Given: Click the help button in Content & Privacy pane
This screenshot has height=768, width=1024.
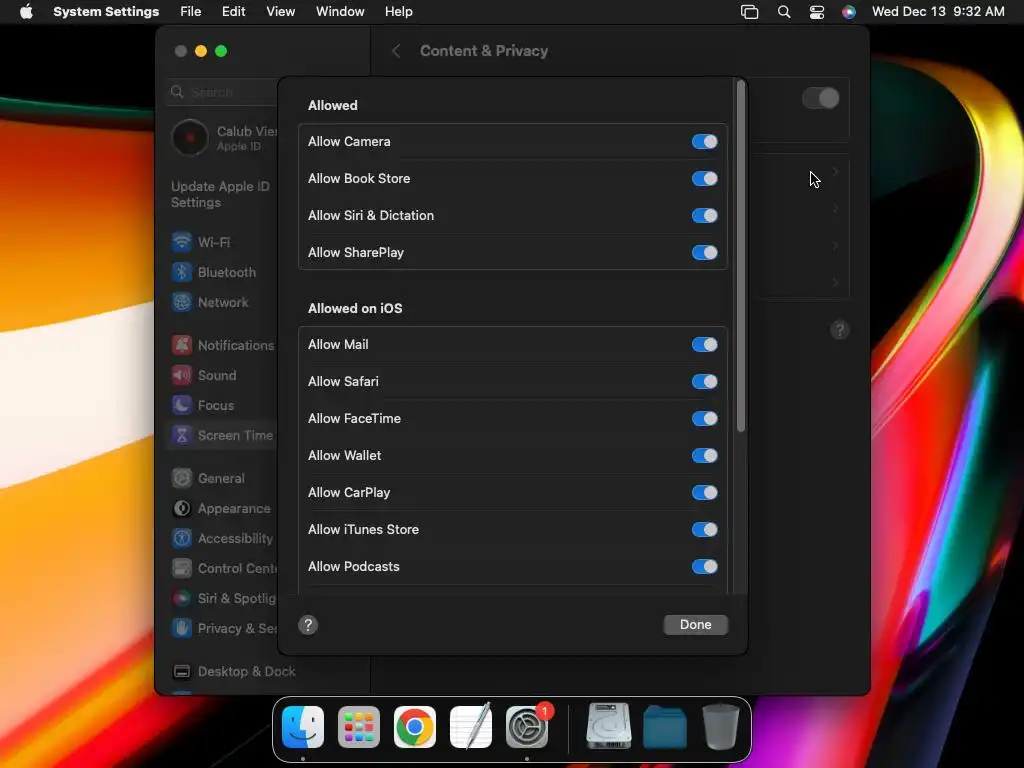Looking at the screenshot, I should coord(840,330).
